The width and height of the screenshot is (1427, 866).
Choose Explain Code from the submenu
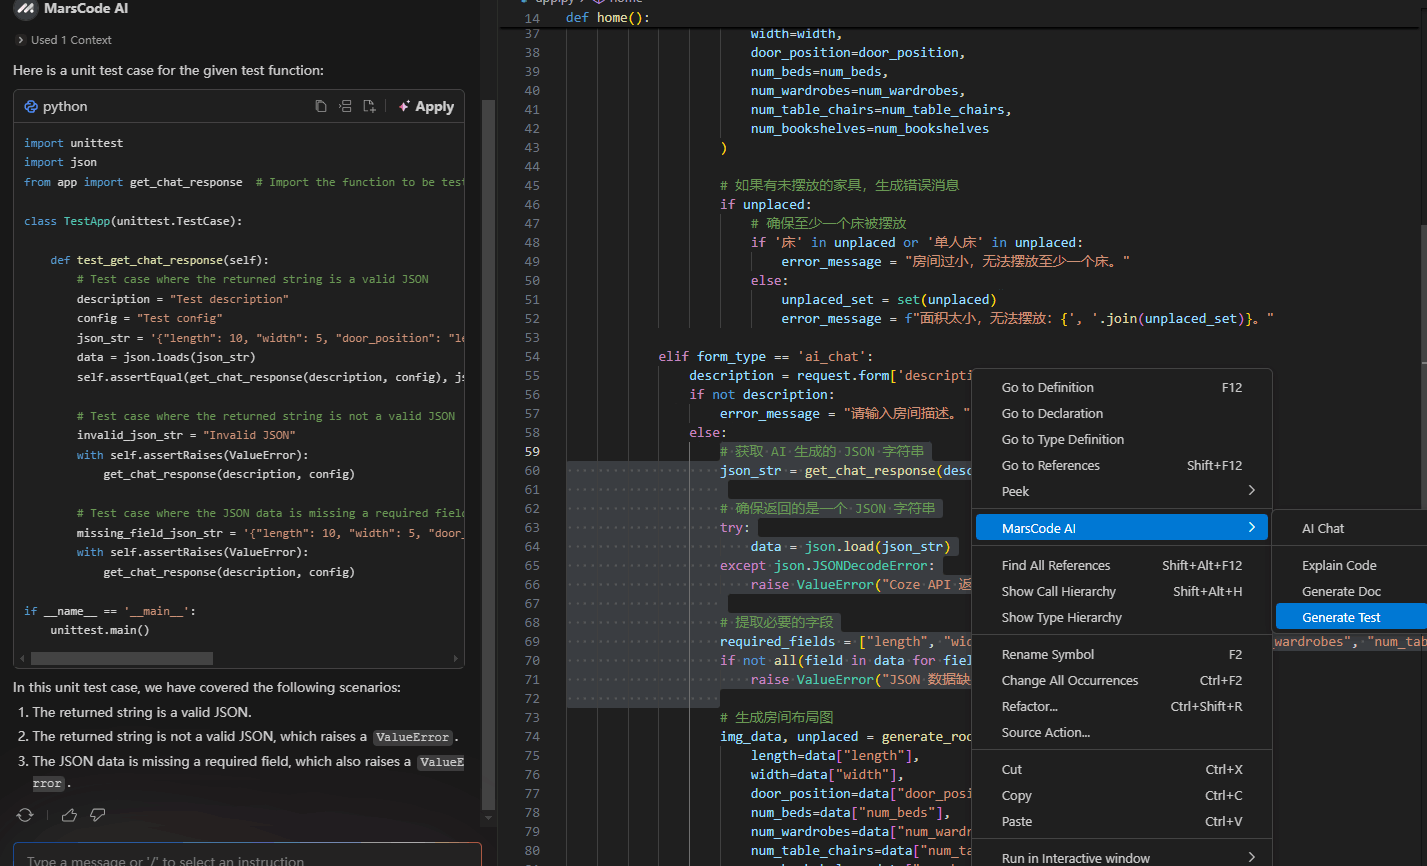1352,565
